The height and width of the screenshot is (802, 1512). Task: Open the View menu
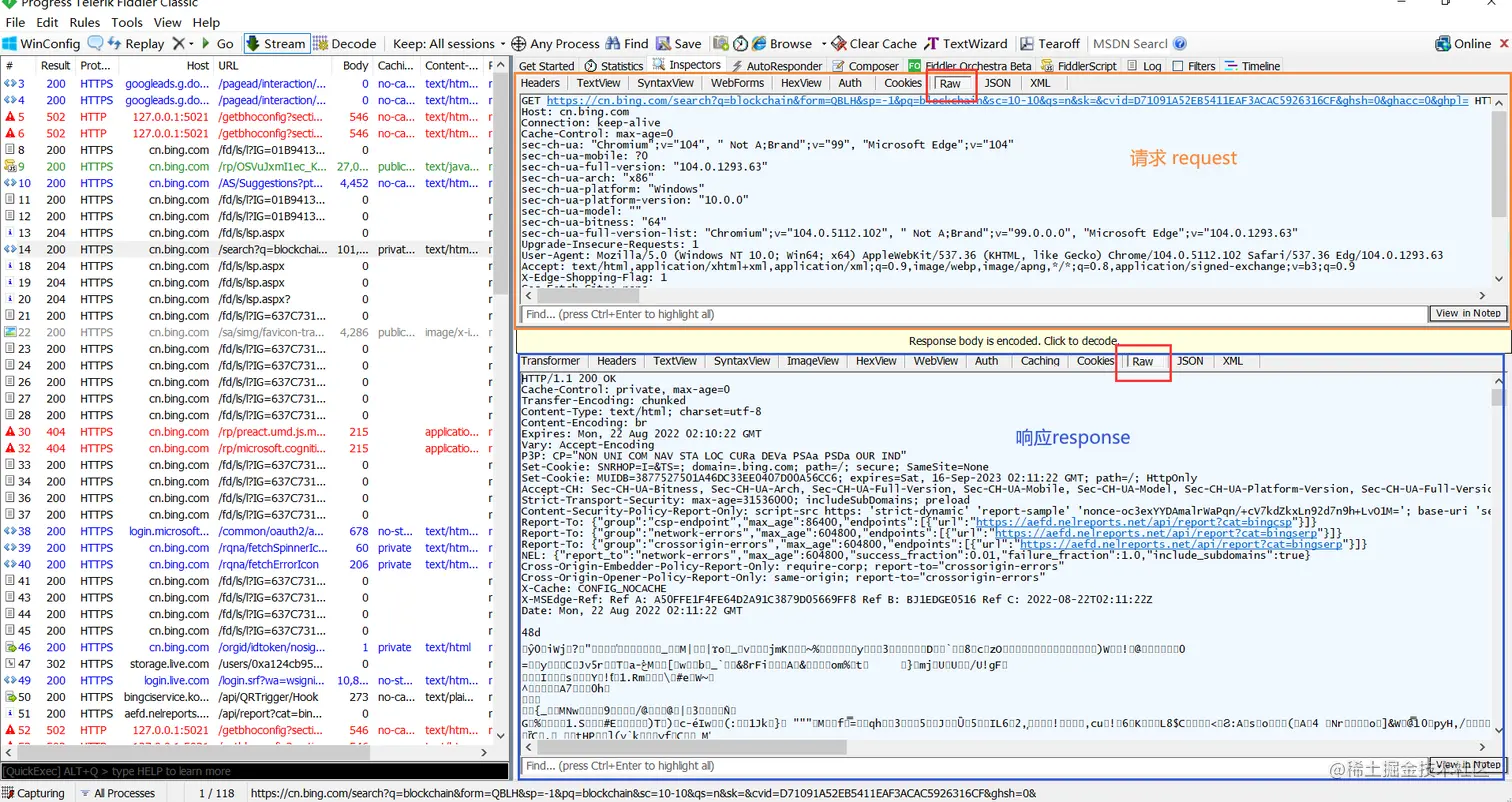coord(168,22)
